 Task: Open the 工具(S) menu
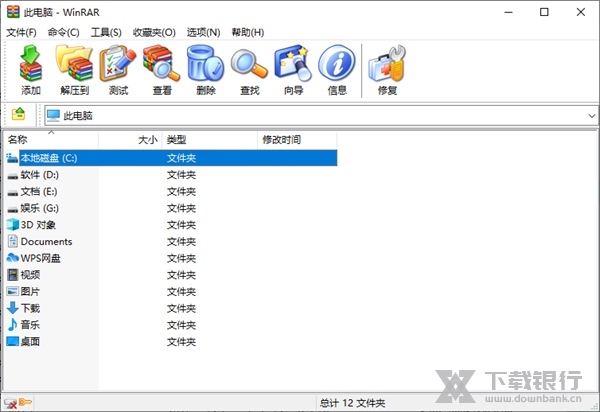[x=106, y=33]
